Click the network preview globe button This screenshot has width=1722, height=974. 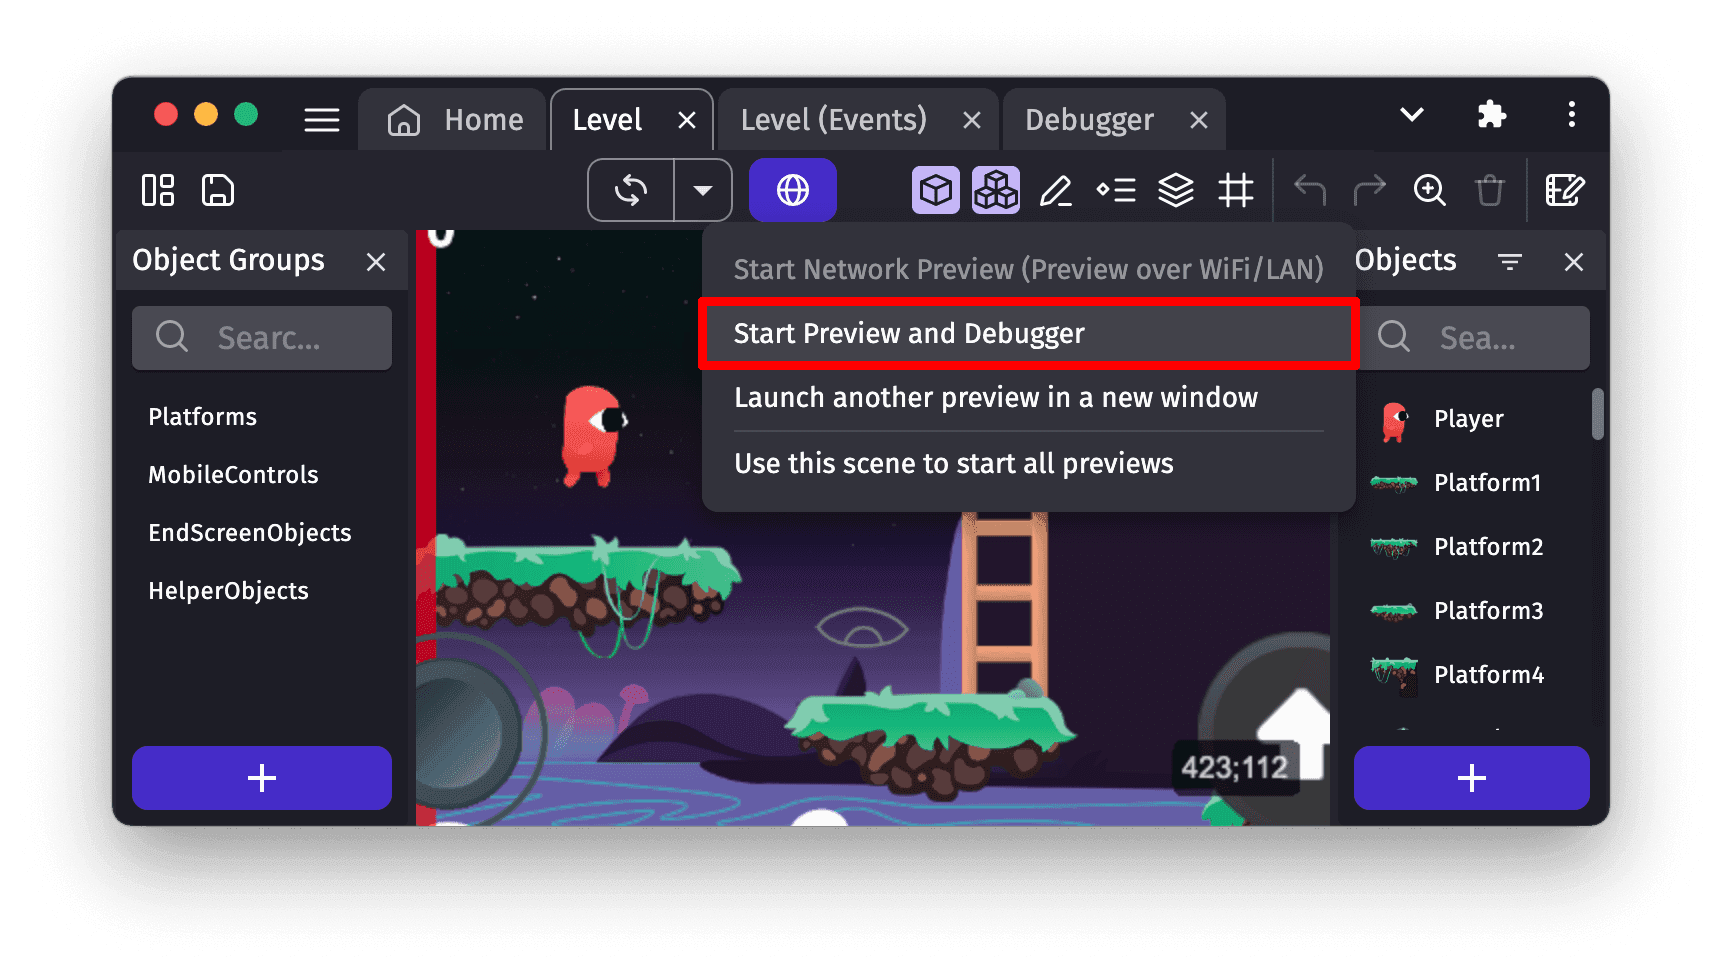[x=792, y=190]
